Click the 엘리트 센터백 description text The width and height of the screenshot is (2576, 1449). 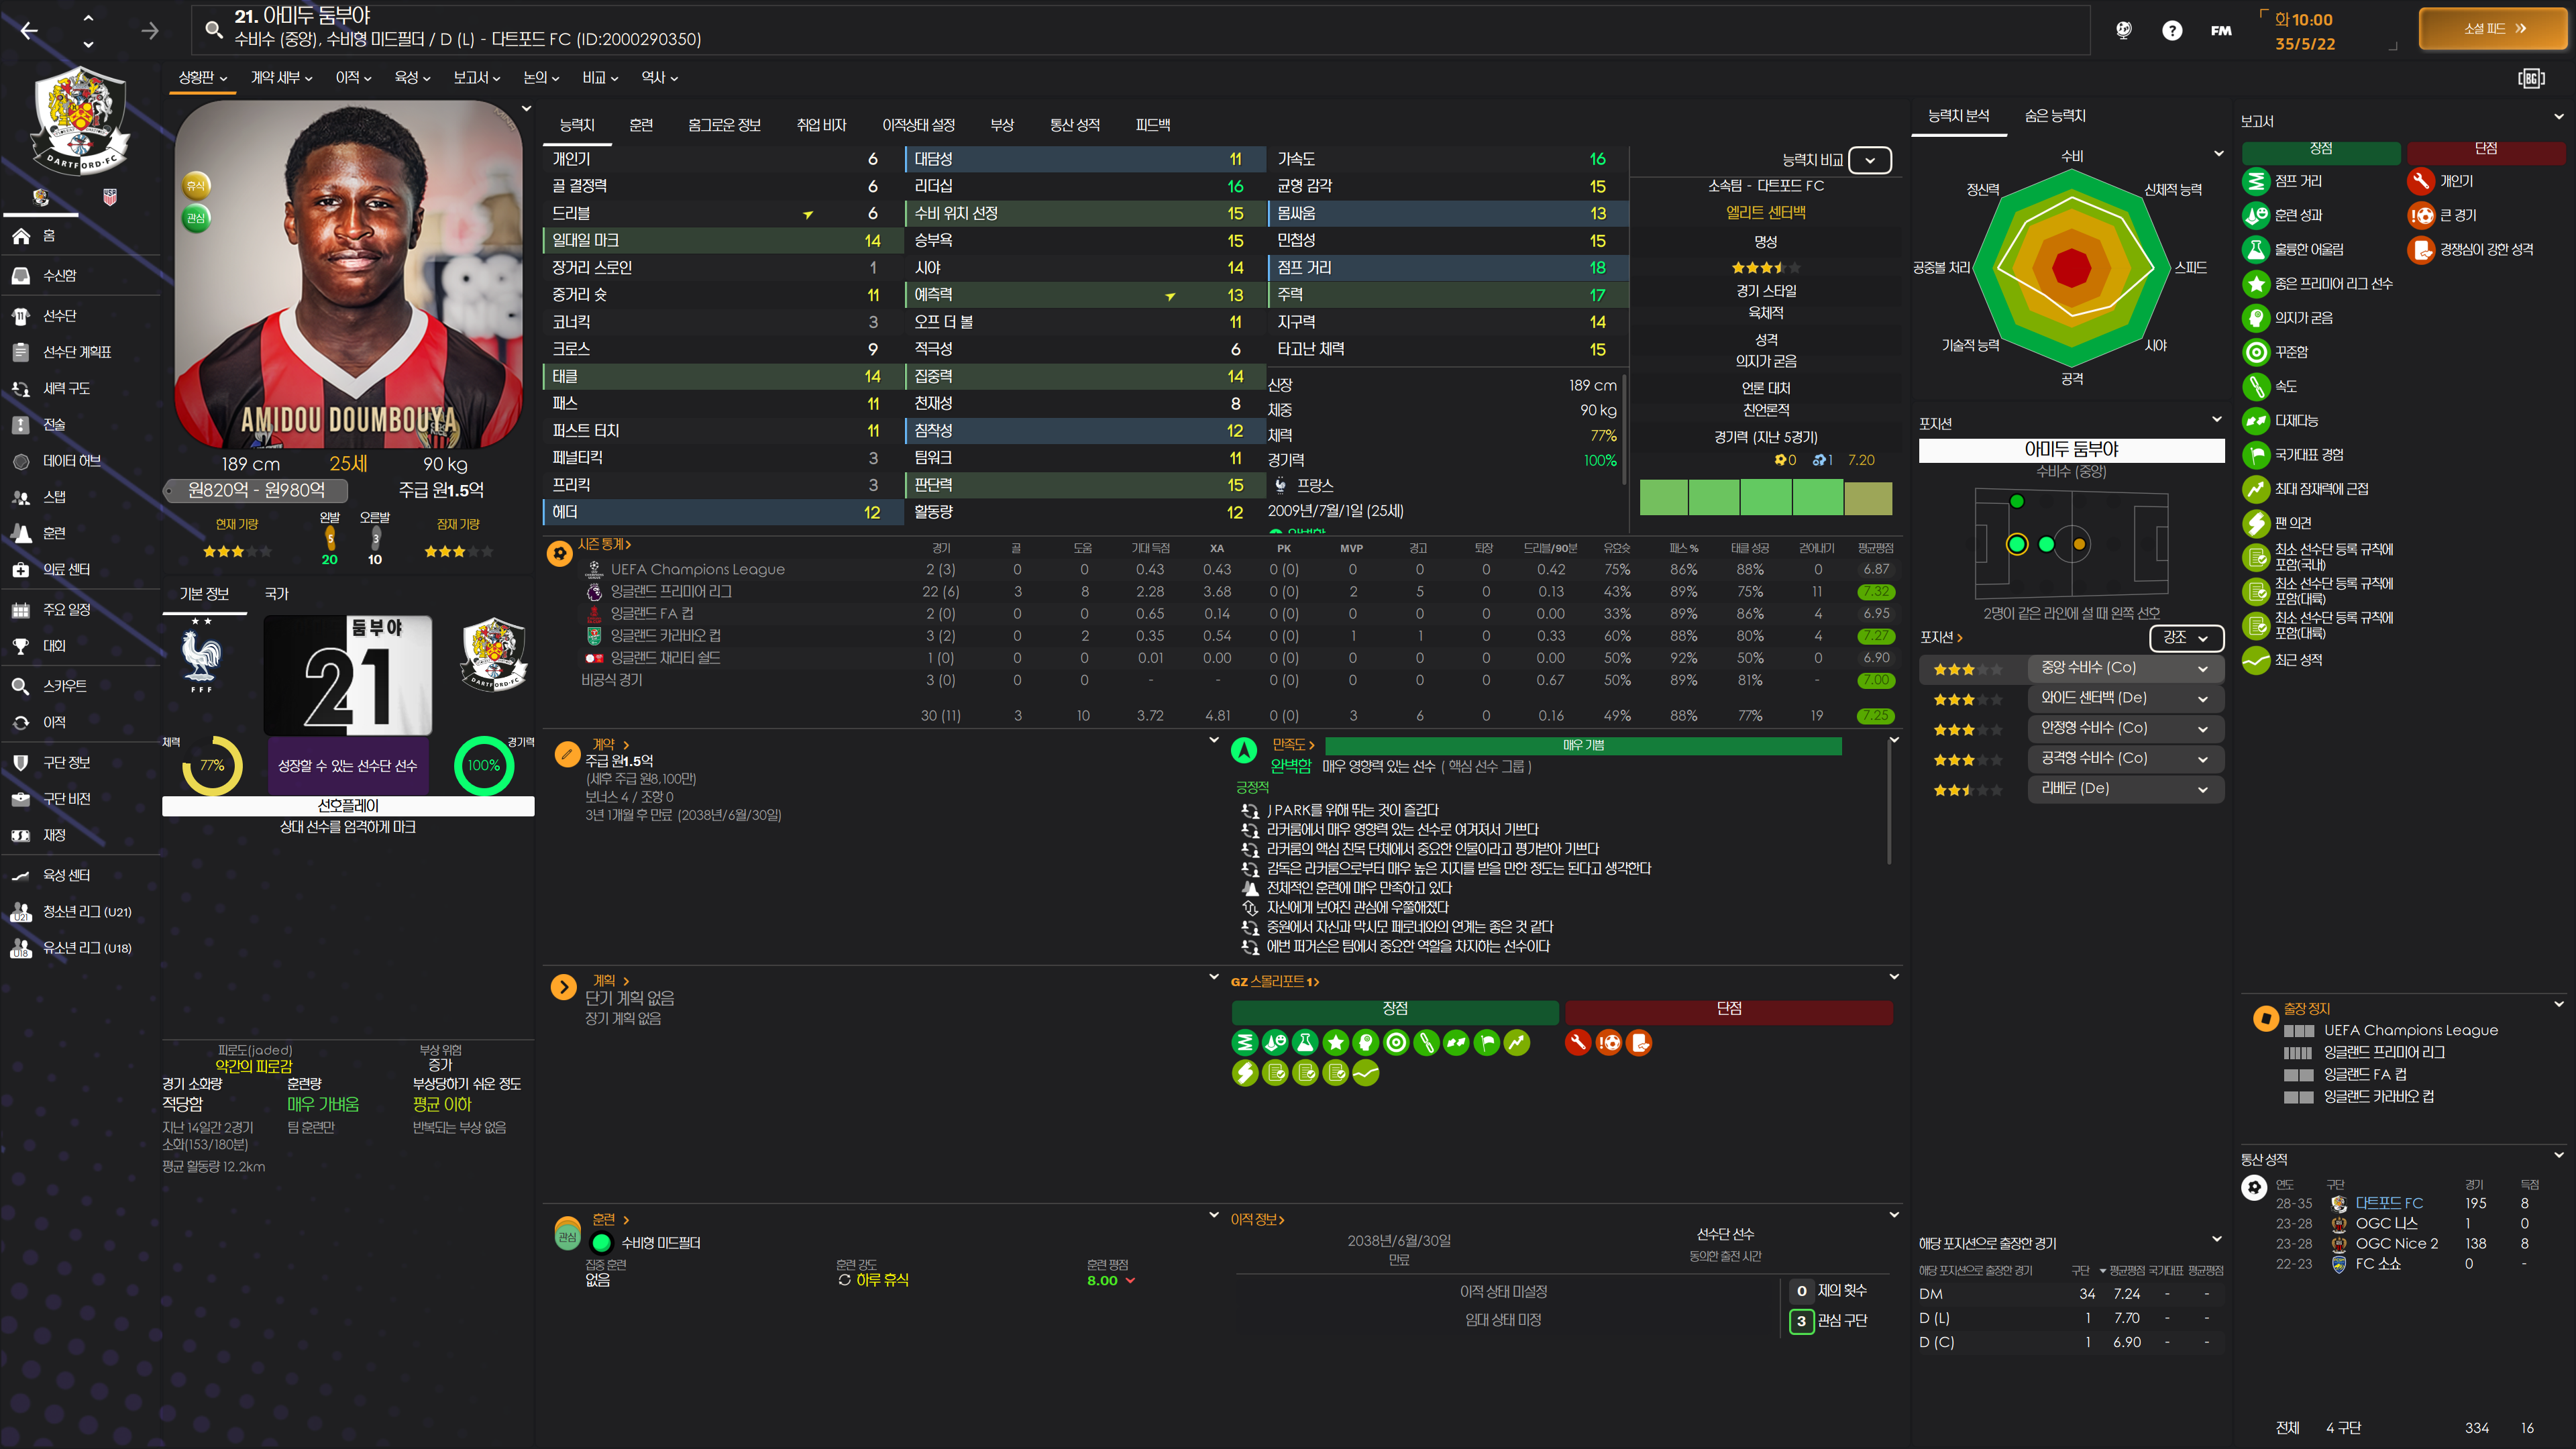click(1765, 213)
